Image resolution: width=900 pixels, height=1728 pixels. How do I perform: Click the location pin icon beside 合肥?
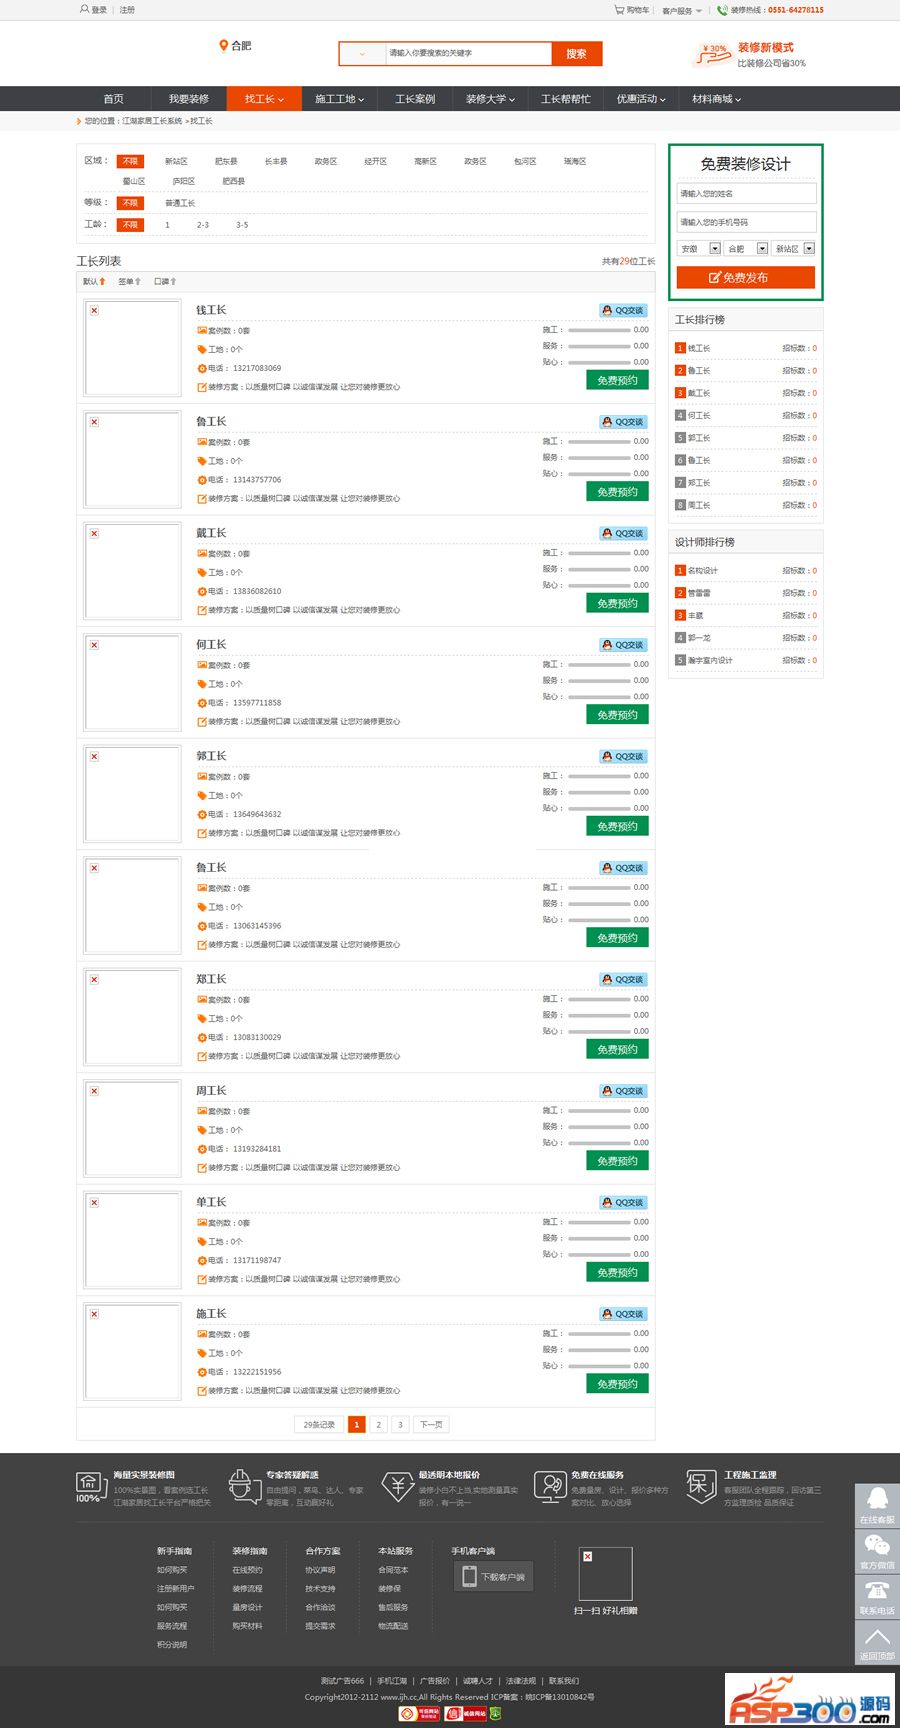click(224, 46)
